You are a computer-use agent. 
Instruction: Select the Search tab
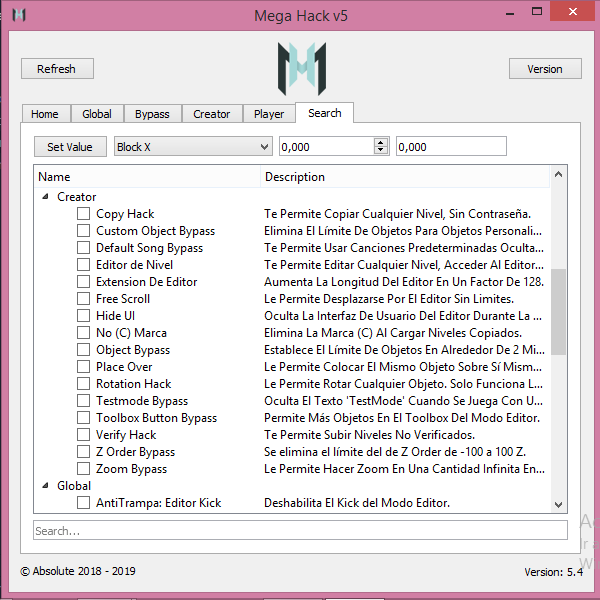(324, 113)
